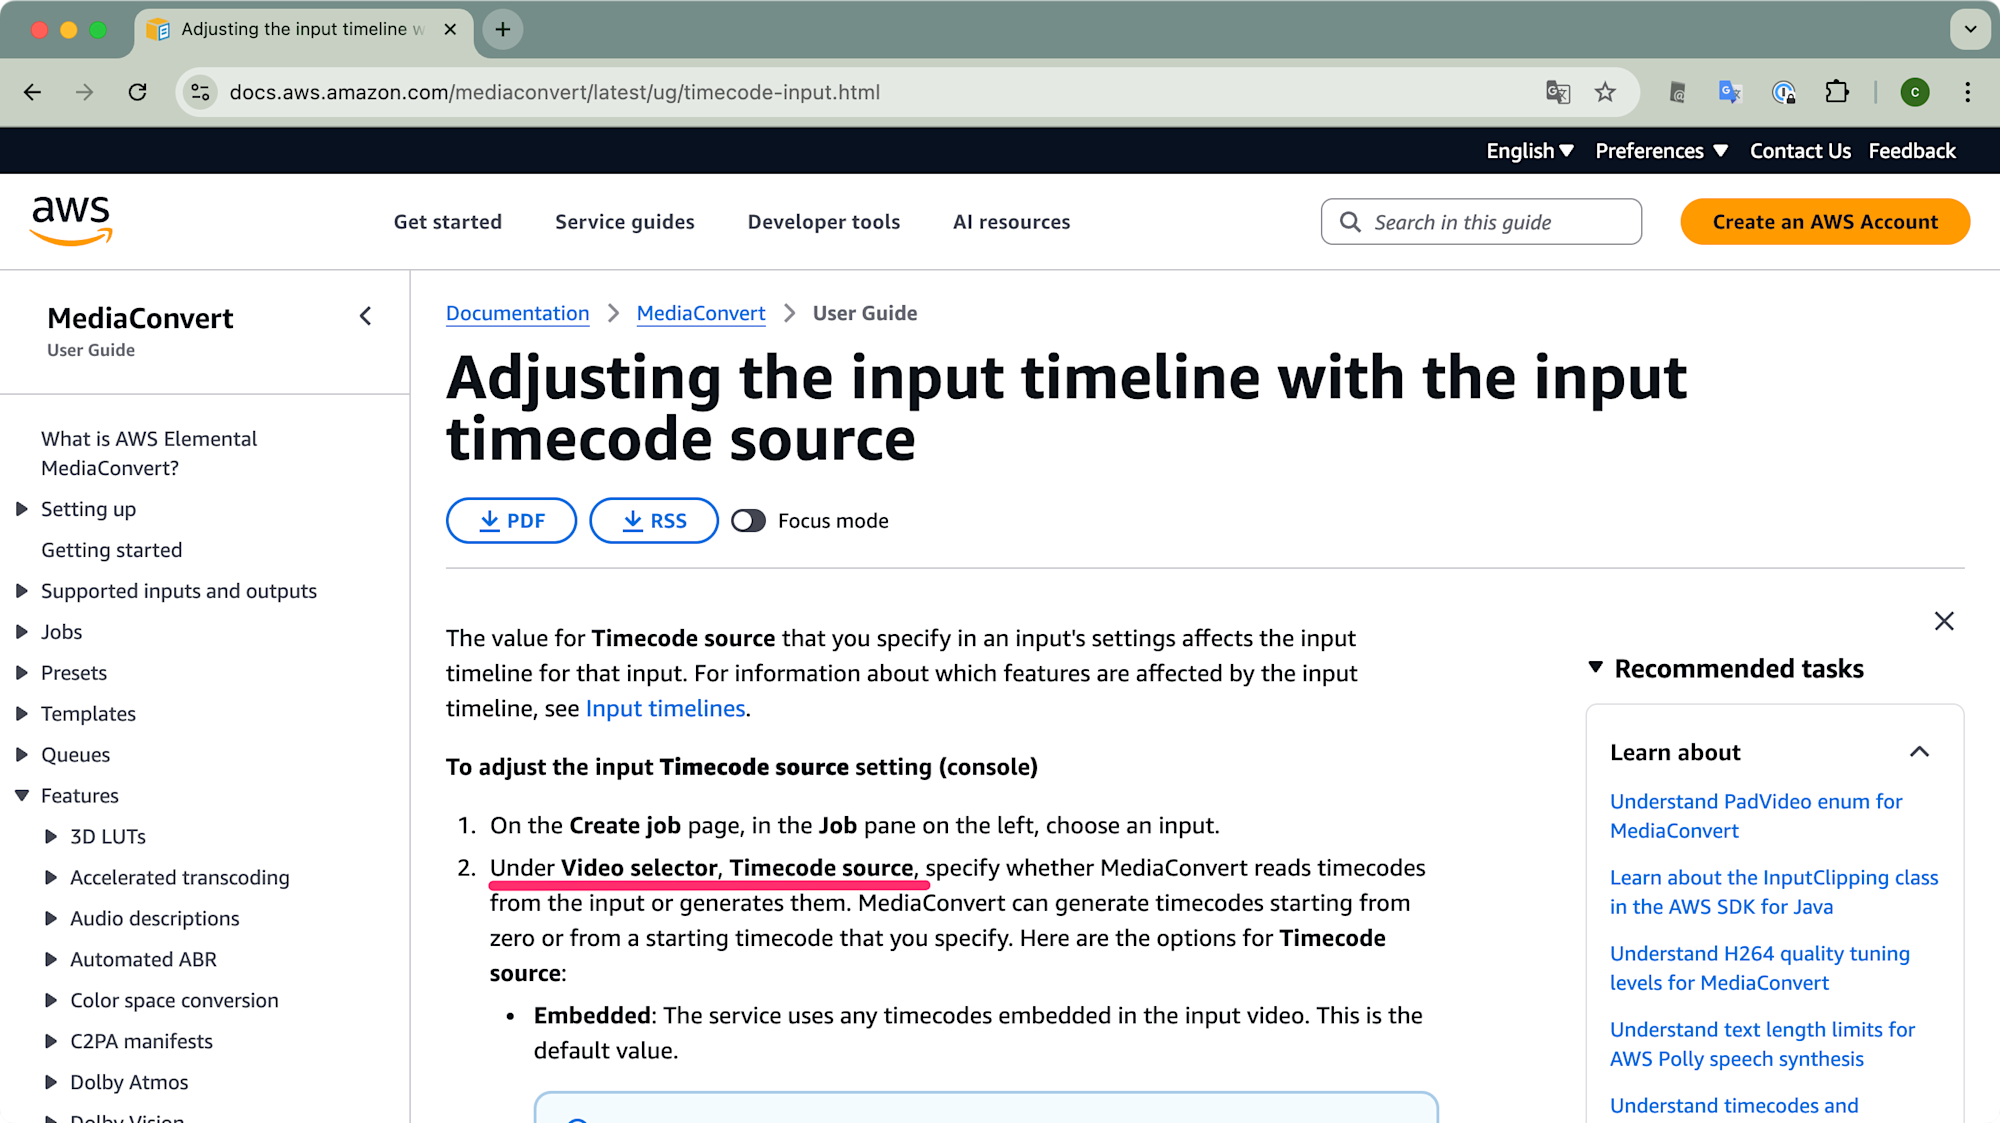2000x1123 pixels.
Task: Collapse the Recommended tasks section
Action: (x=1595, y=667)
